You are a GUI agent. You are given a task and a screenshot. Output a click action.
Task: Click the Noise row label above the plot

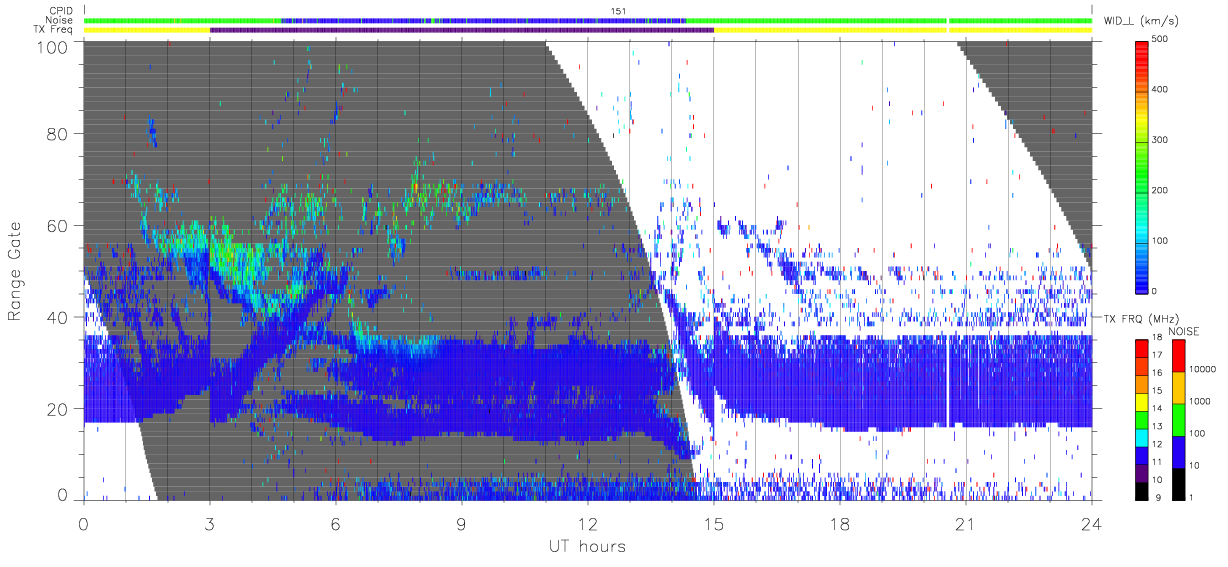pyautogui.click(x=61, y=20)
